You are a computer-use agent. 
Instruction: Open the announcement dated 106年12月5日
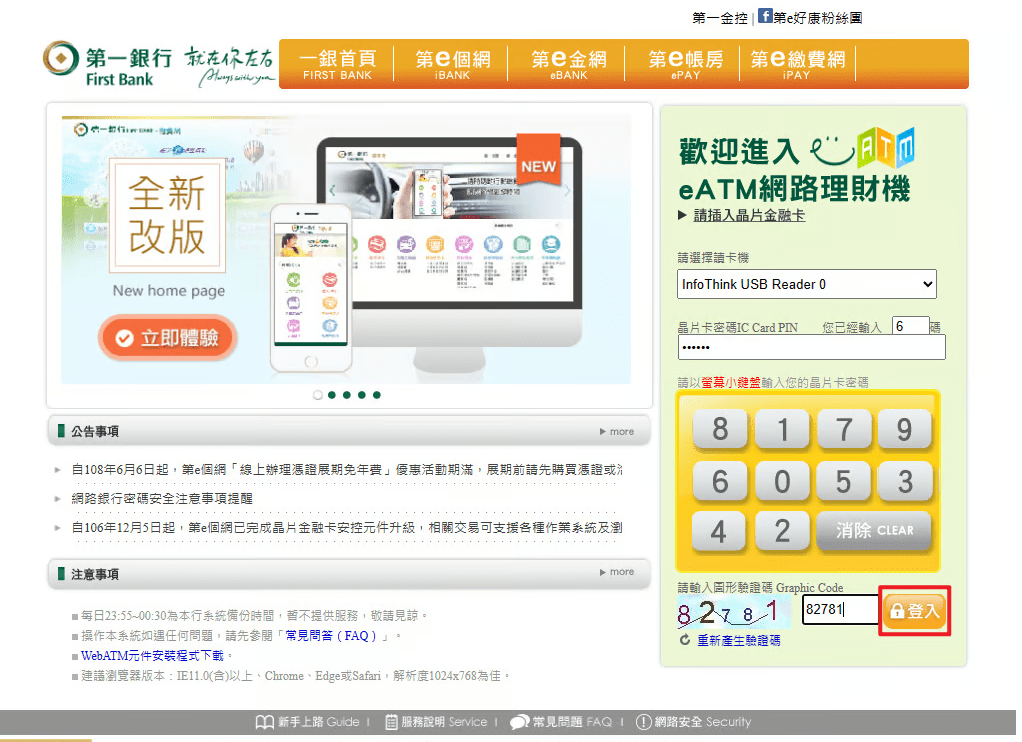(347, 527)
